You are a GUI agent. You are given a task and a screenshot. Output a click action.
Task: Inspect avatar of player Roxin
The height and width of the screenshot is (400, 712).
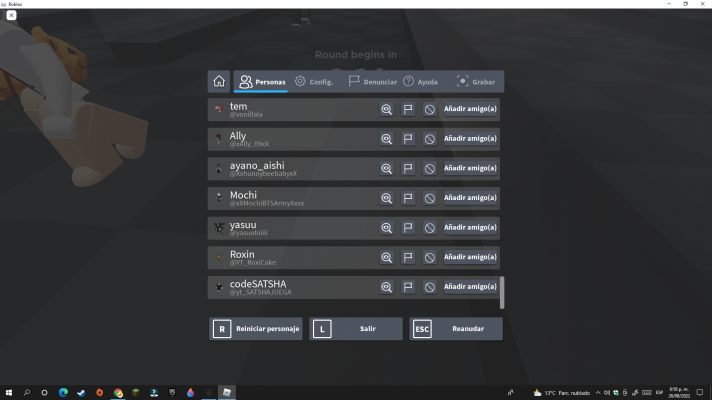pos(386,257)
